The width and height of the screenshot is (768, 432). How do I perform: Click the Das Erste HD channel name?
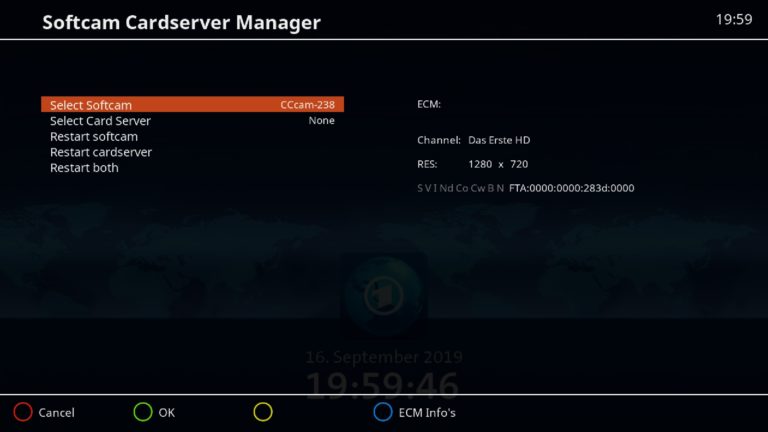coord(499,140)
